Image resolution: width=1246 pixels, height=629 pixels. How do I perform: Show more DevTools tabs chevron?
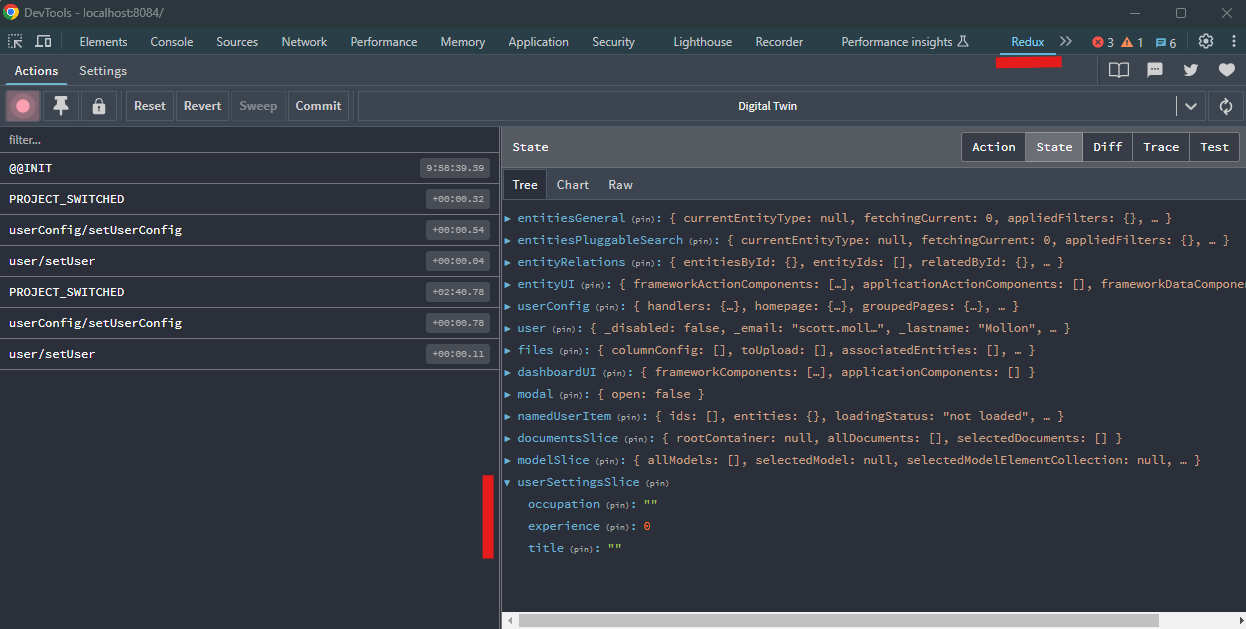pos(1065,41)
